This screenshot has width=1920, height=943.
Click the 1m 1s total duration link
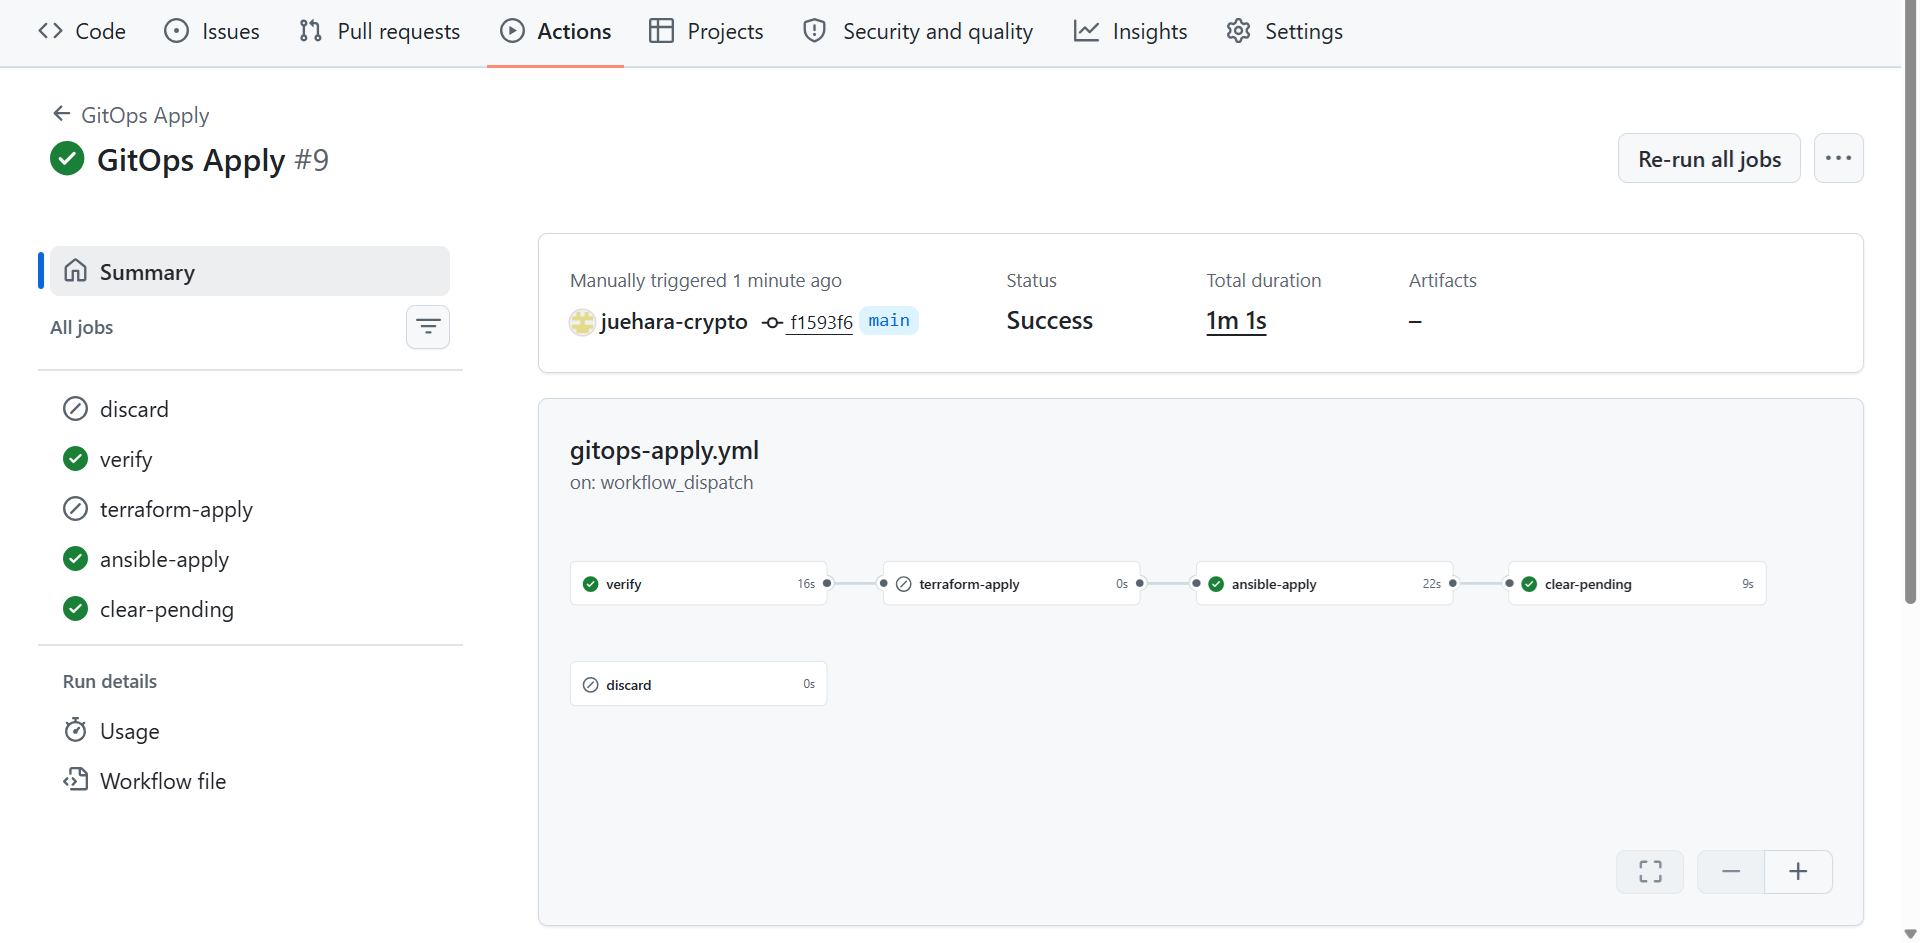pos(1236,321)
